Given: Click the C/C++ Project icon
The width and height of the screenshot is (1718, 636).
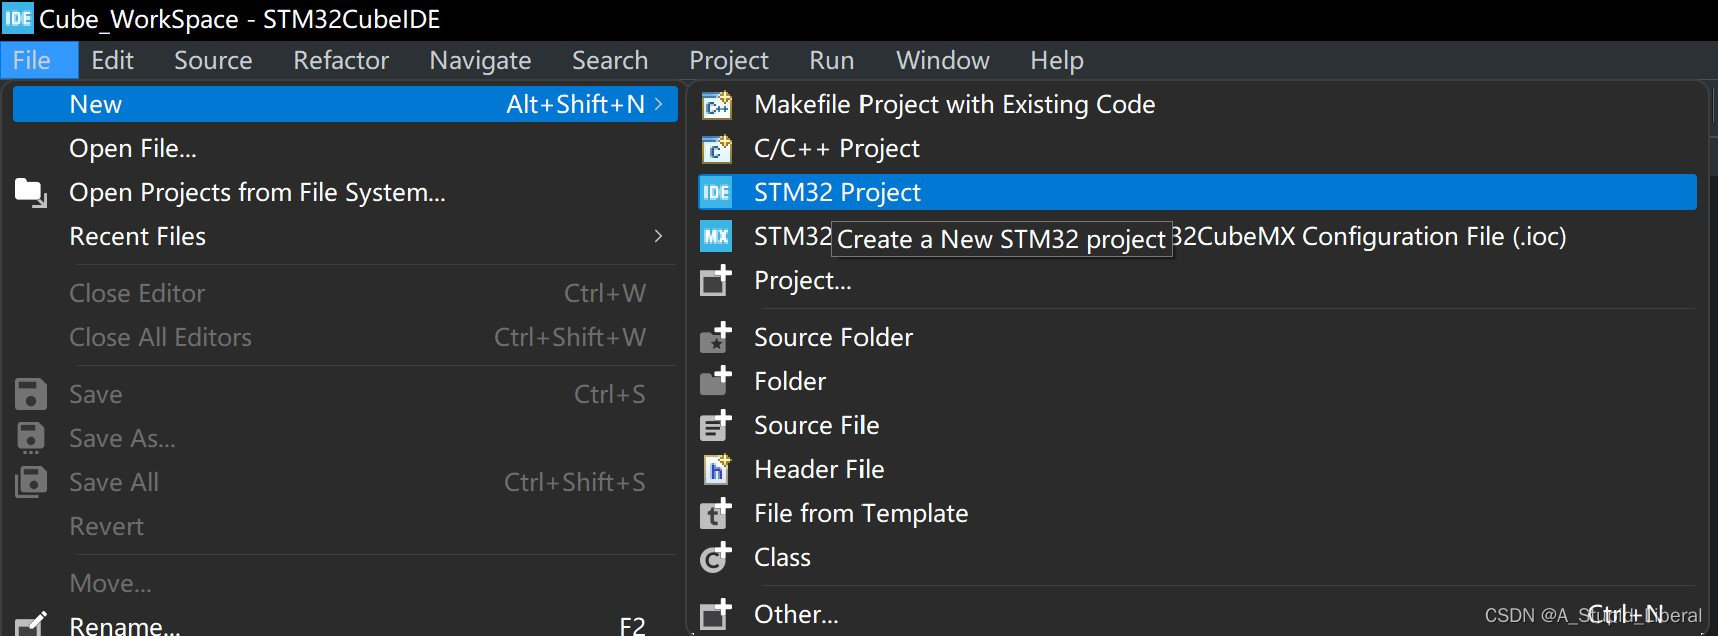Looking at the screenshot, I should click(x=716, y=148).
